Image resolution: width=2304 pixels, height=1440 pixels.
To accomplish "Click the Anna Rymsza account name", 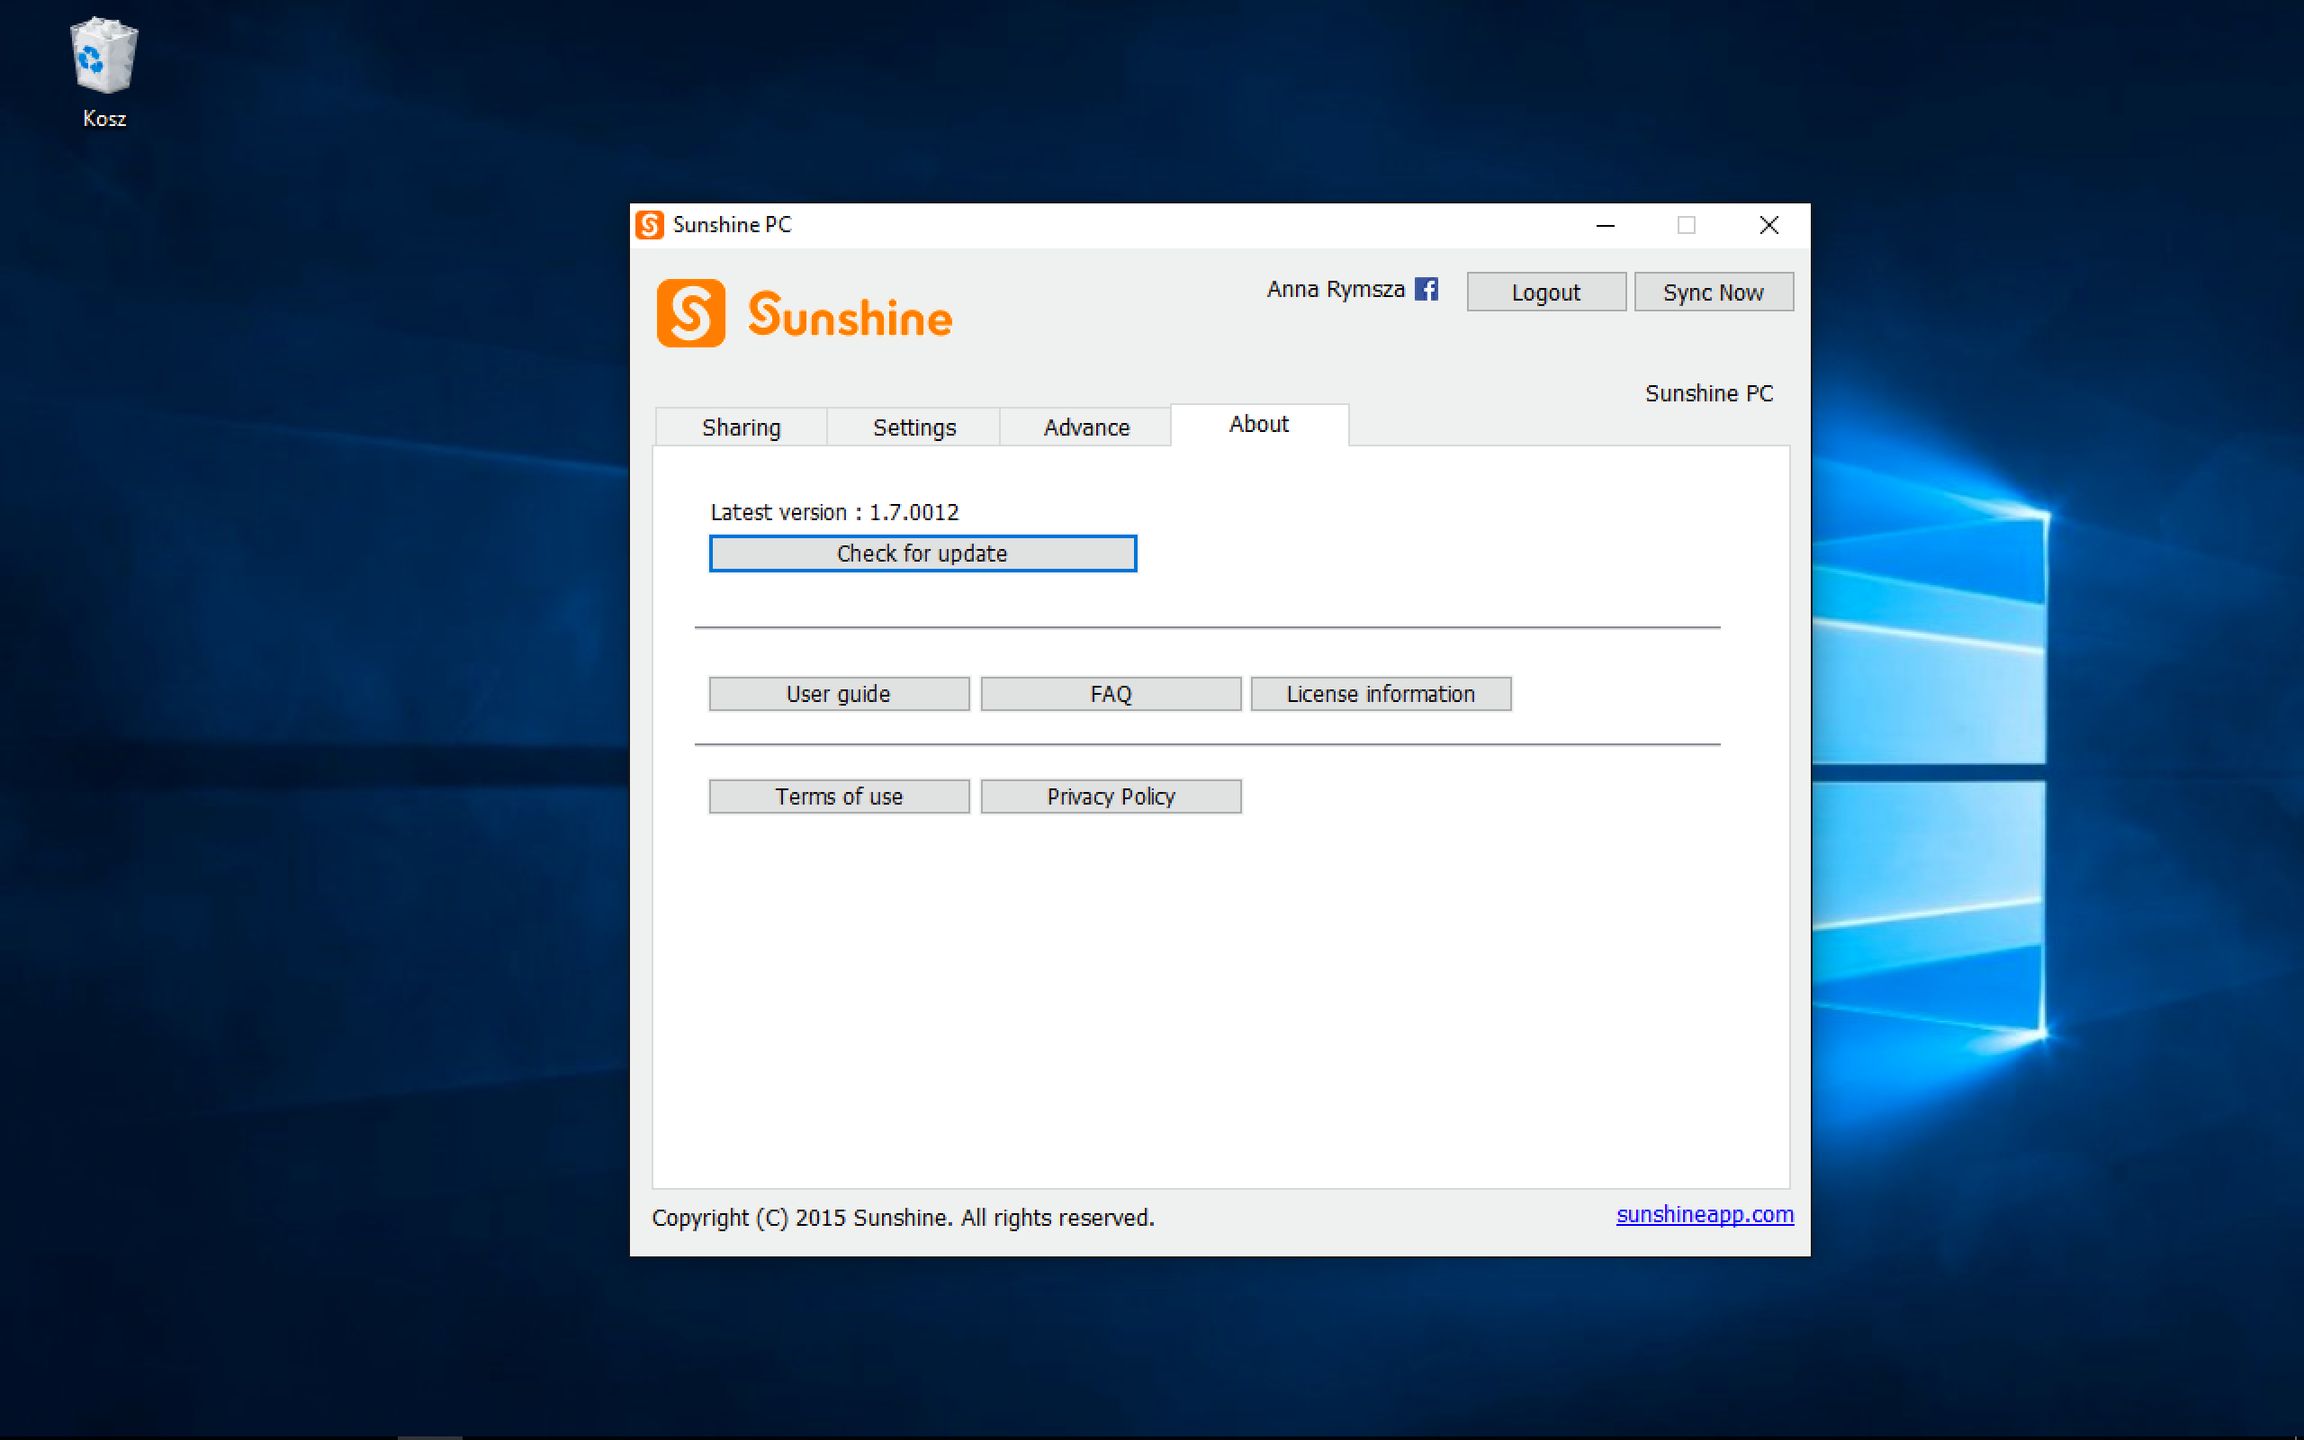I will [1337, 289].
